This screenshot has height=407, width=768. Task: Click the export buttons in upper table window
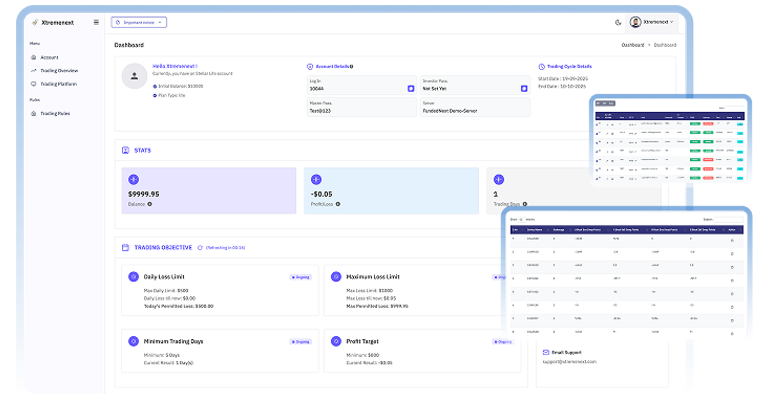pyautogui.click(x=605, y=103)
